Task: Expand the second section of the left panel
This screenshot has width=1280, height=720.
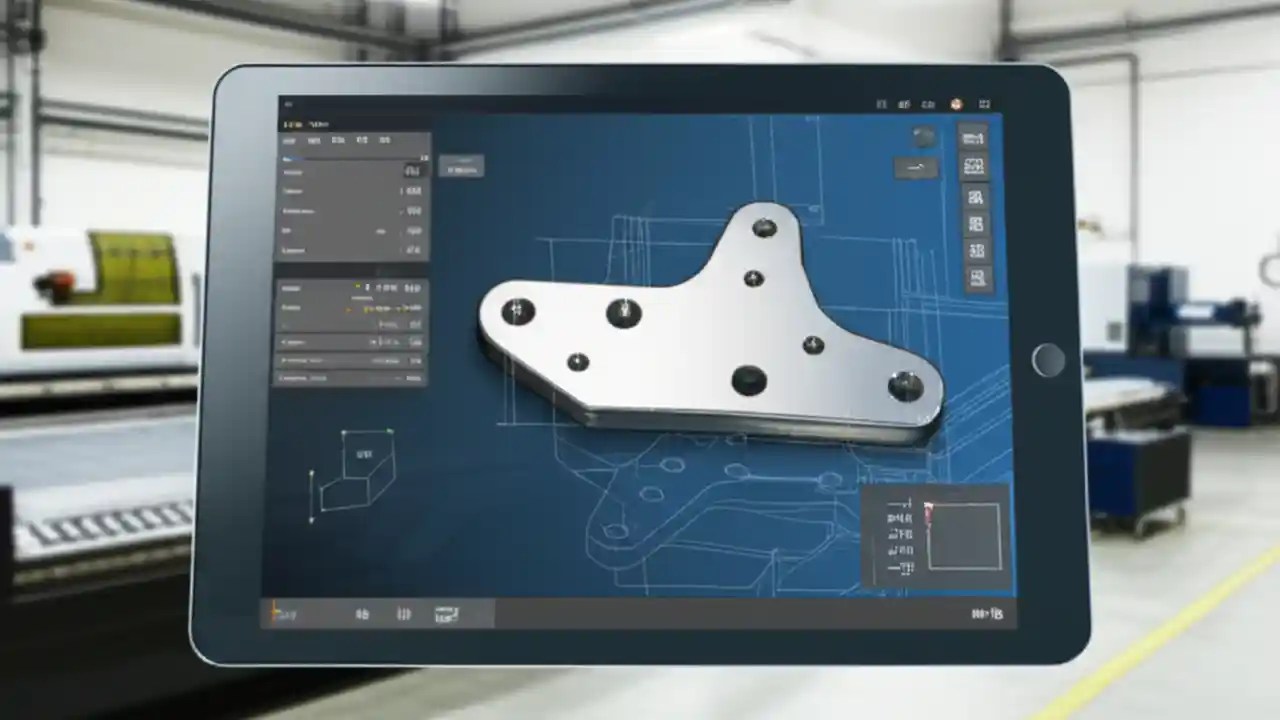Action: [350, 287]
